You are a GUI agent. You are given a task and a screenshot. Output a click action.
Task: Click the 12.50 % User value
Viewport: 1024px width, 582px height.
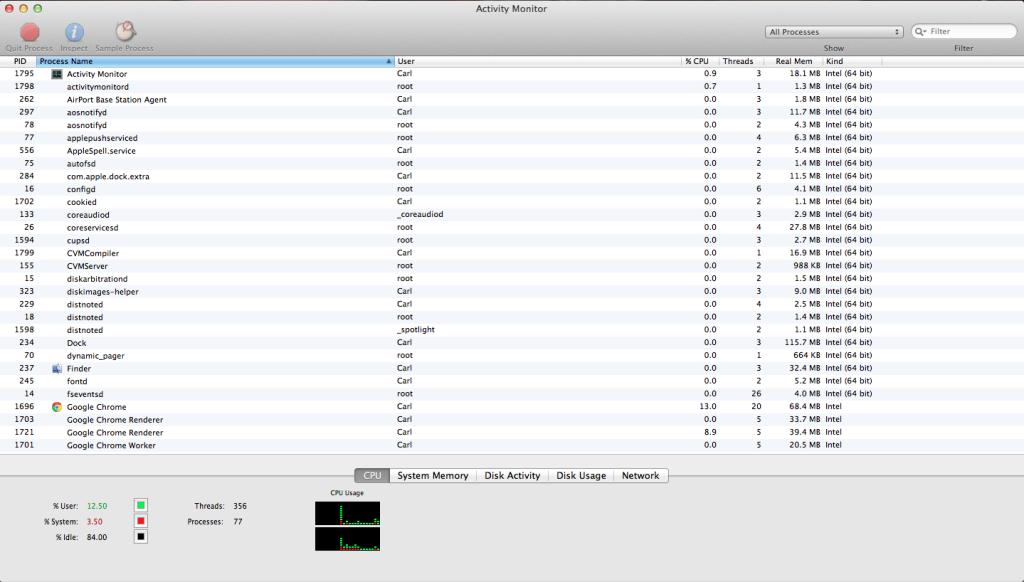[x=97, y=506]
